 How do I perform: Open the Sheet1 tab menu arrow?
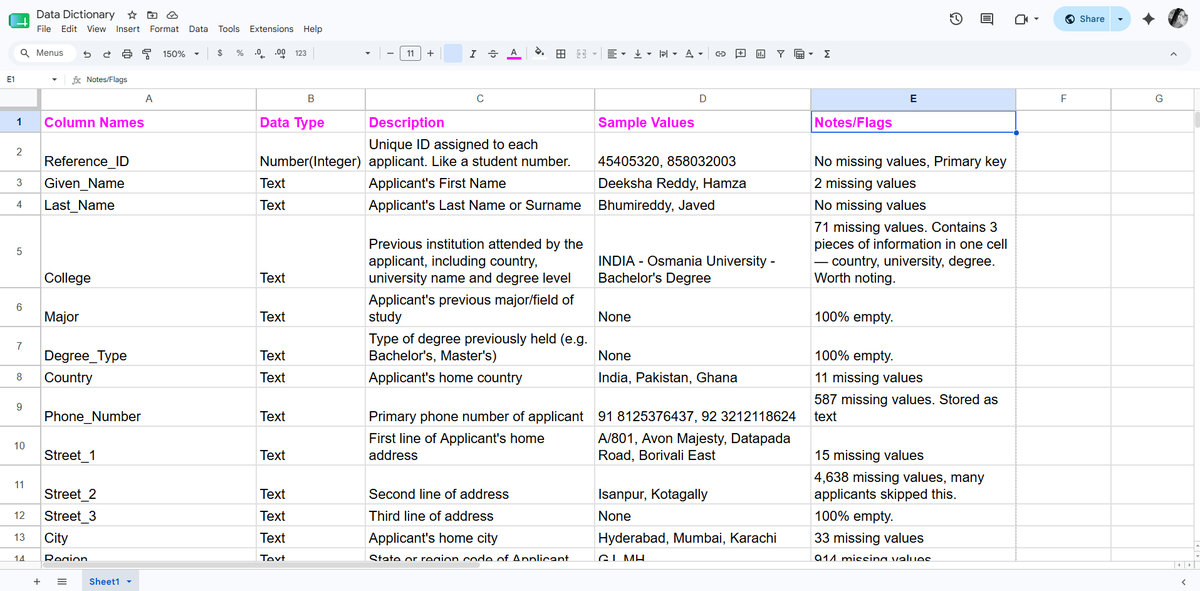pos(129,581)
